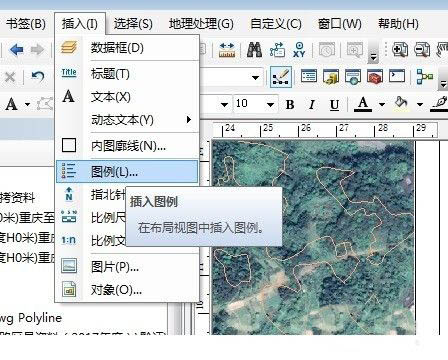The width and height of the screenshot is (448, 360).
Task: Click the gray delete X icon
Action: [x=10, y=77]
